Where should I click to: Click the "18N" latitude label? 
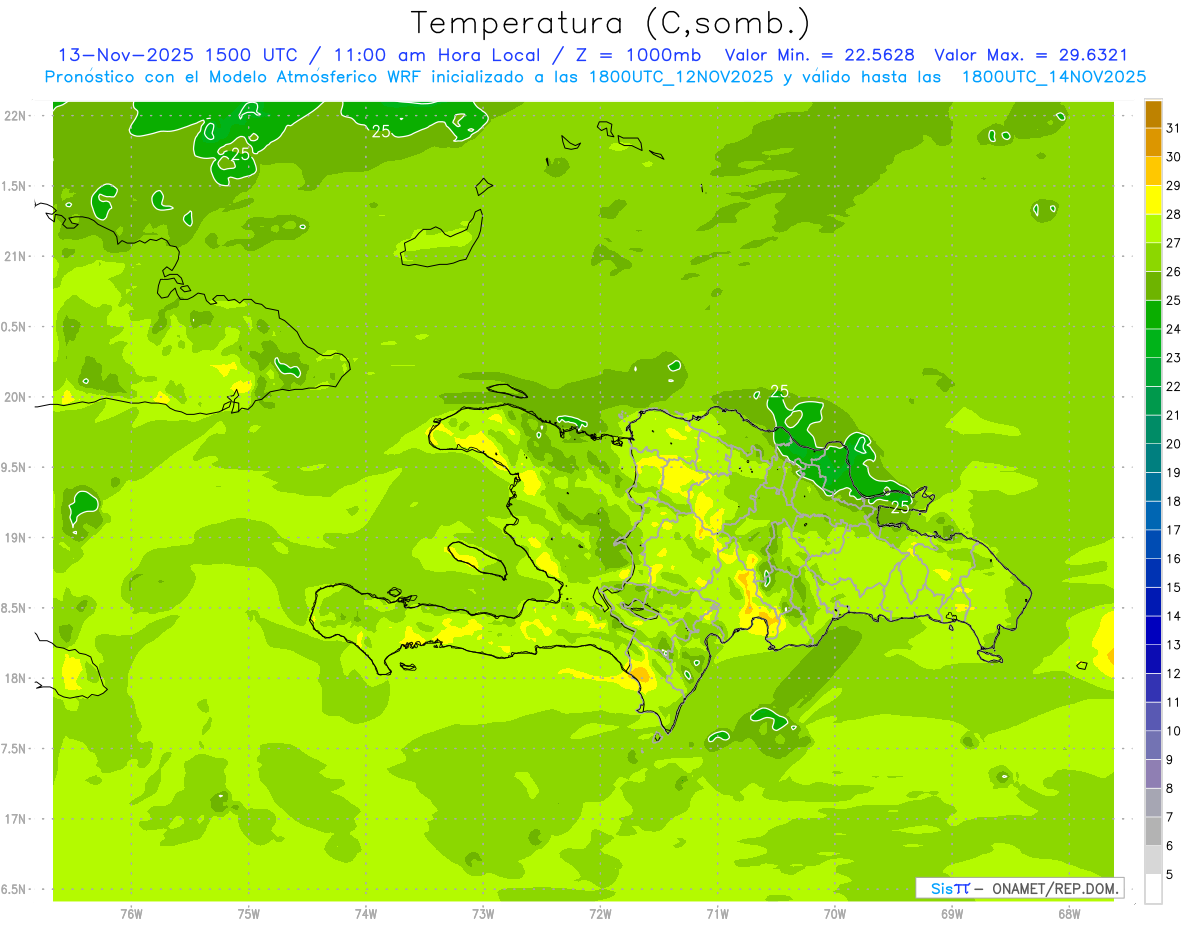[x=14, y=678]
